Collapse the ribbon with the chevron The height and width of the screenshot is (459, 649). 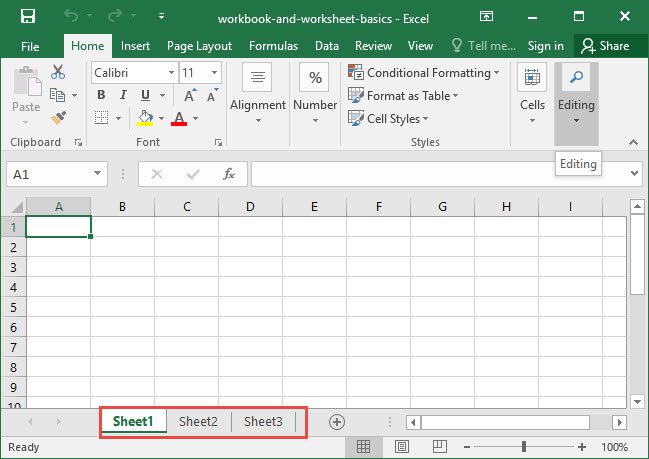(633, 142)
